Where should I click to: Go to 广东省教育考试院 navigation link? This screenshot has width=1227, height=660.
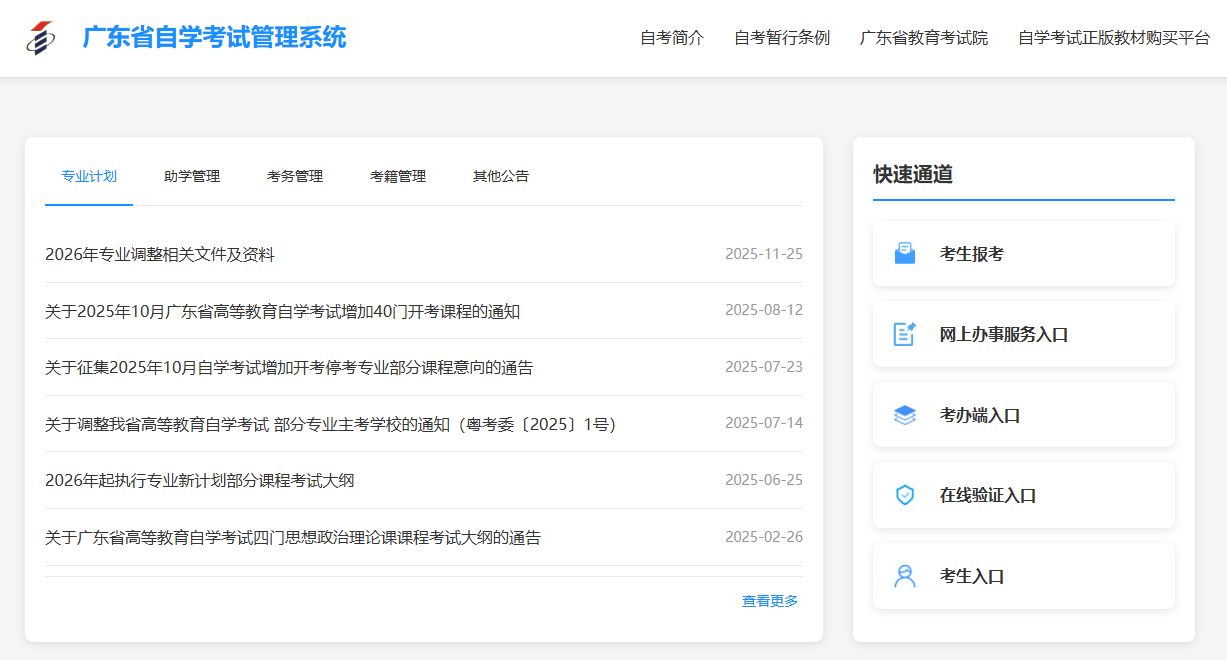tap(924, 38)
